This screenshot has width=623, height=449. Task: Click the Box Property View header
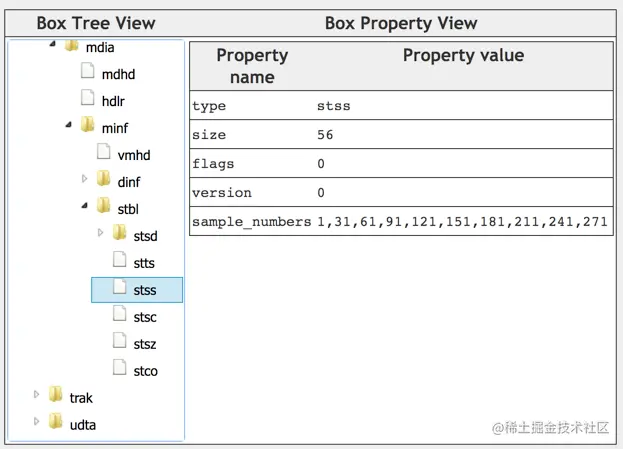pyautogui.click(x=401, y=23)
